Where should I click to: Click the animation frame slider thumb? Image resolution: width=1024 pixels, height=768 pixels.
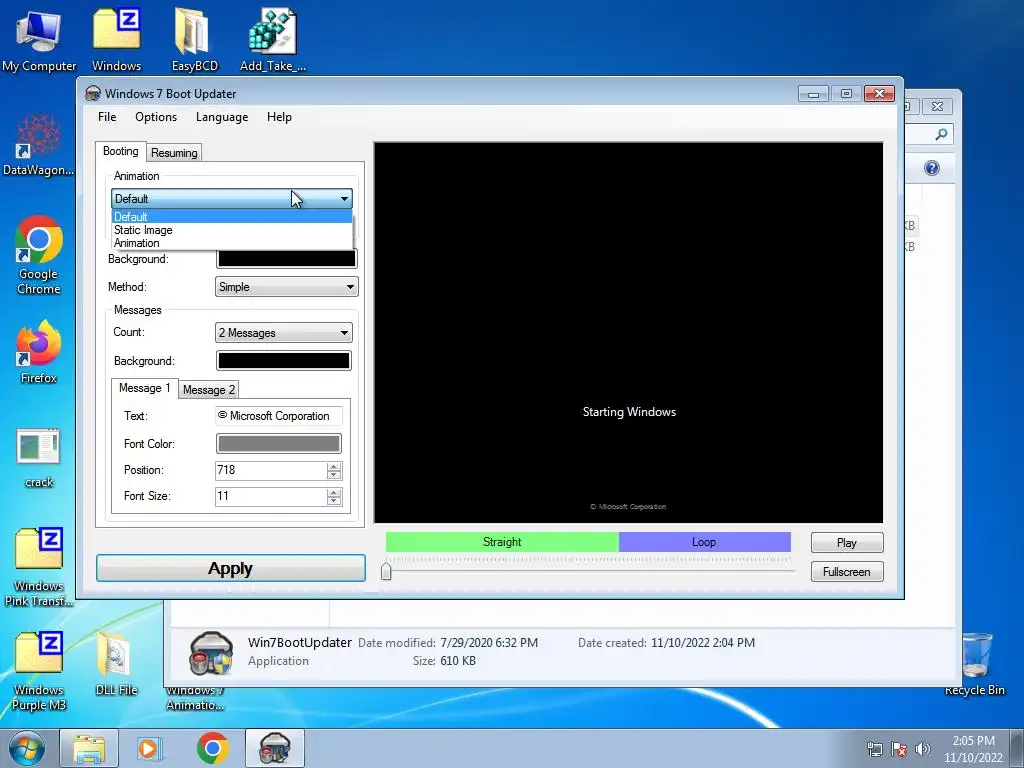(386, 571)
